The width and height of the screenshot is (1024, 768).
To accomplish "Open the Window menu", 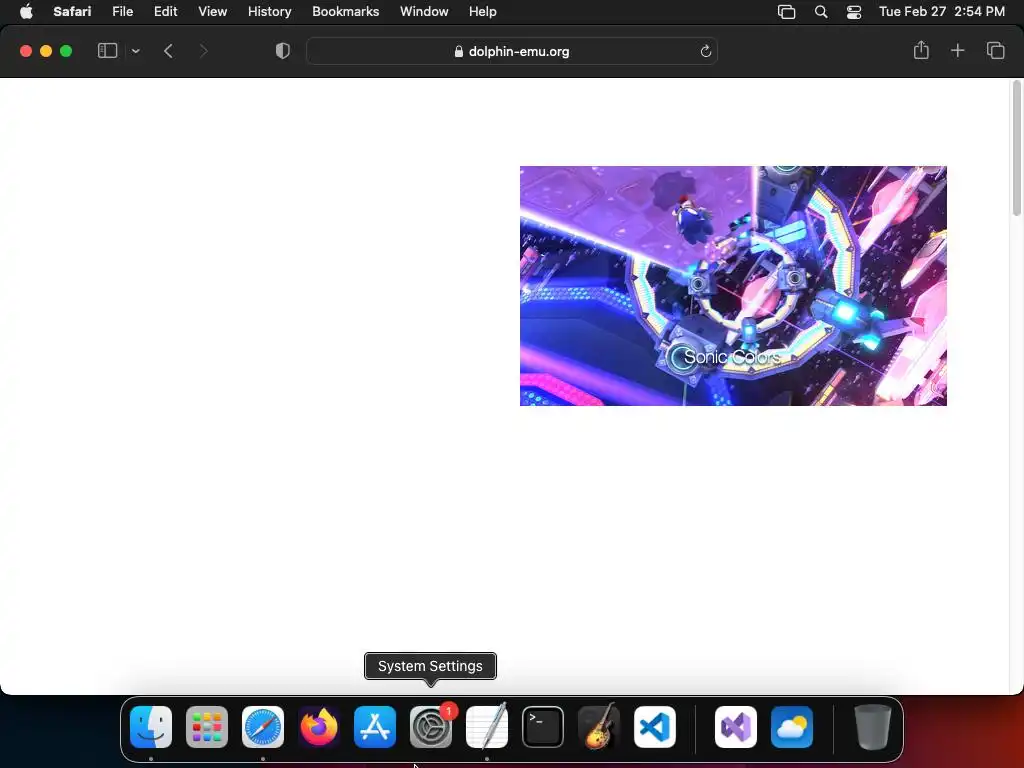I will [x=424, y=11].
